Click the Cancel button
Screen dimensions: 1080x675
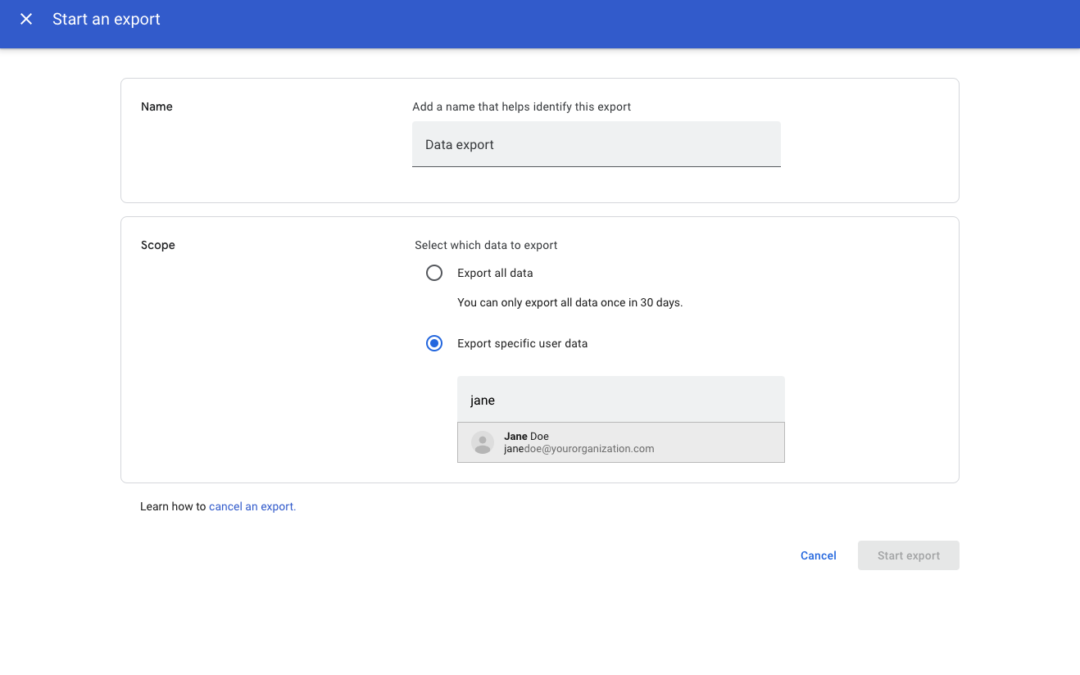(818, 555)
